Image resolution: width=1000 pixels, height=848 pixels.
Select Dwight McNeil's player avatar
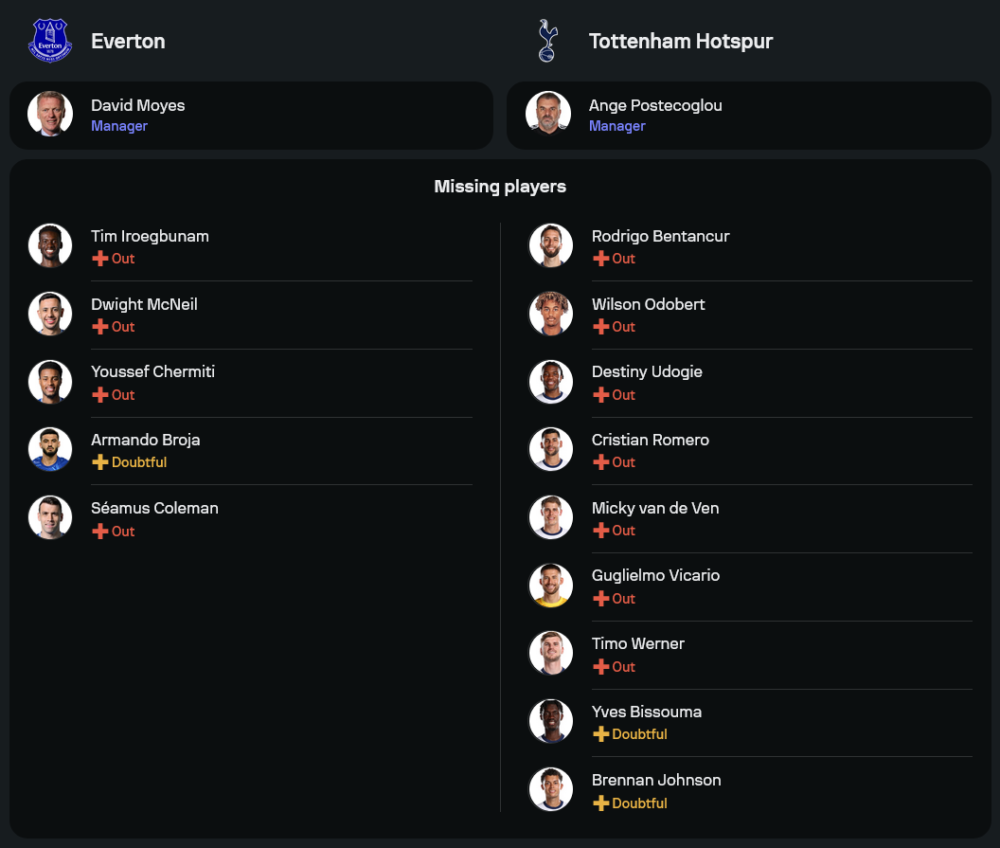tap(50, 314)
